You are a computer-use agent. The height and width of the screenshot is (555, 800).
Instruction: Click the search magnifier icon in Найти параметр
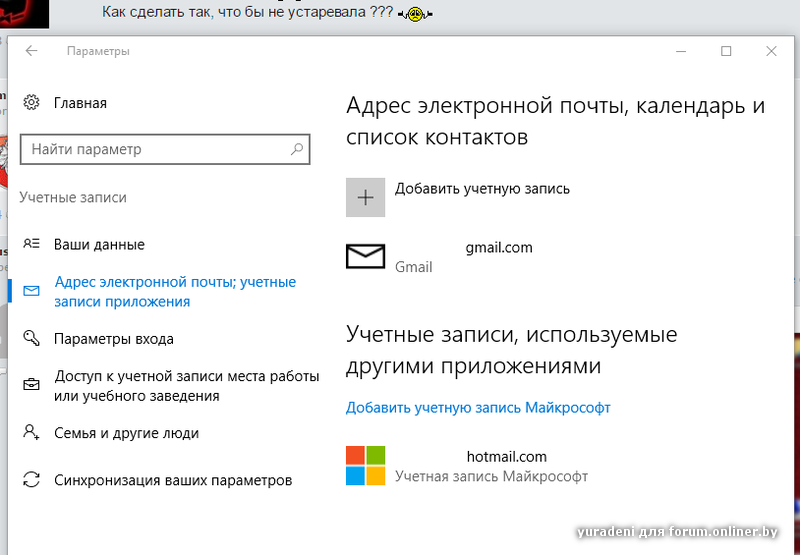click(x=297, y=149)
